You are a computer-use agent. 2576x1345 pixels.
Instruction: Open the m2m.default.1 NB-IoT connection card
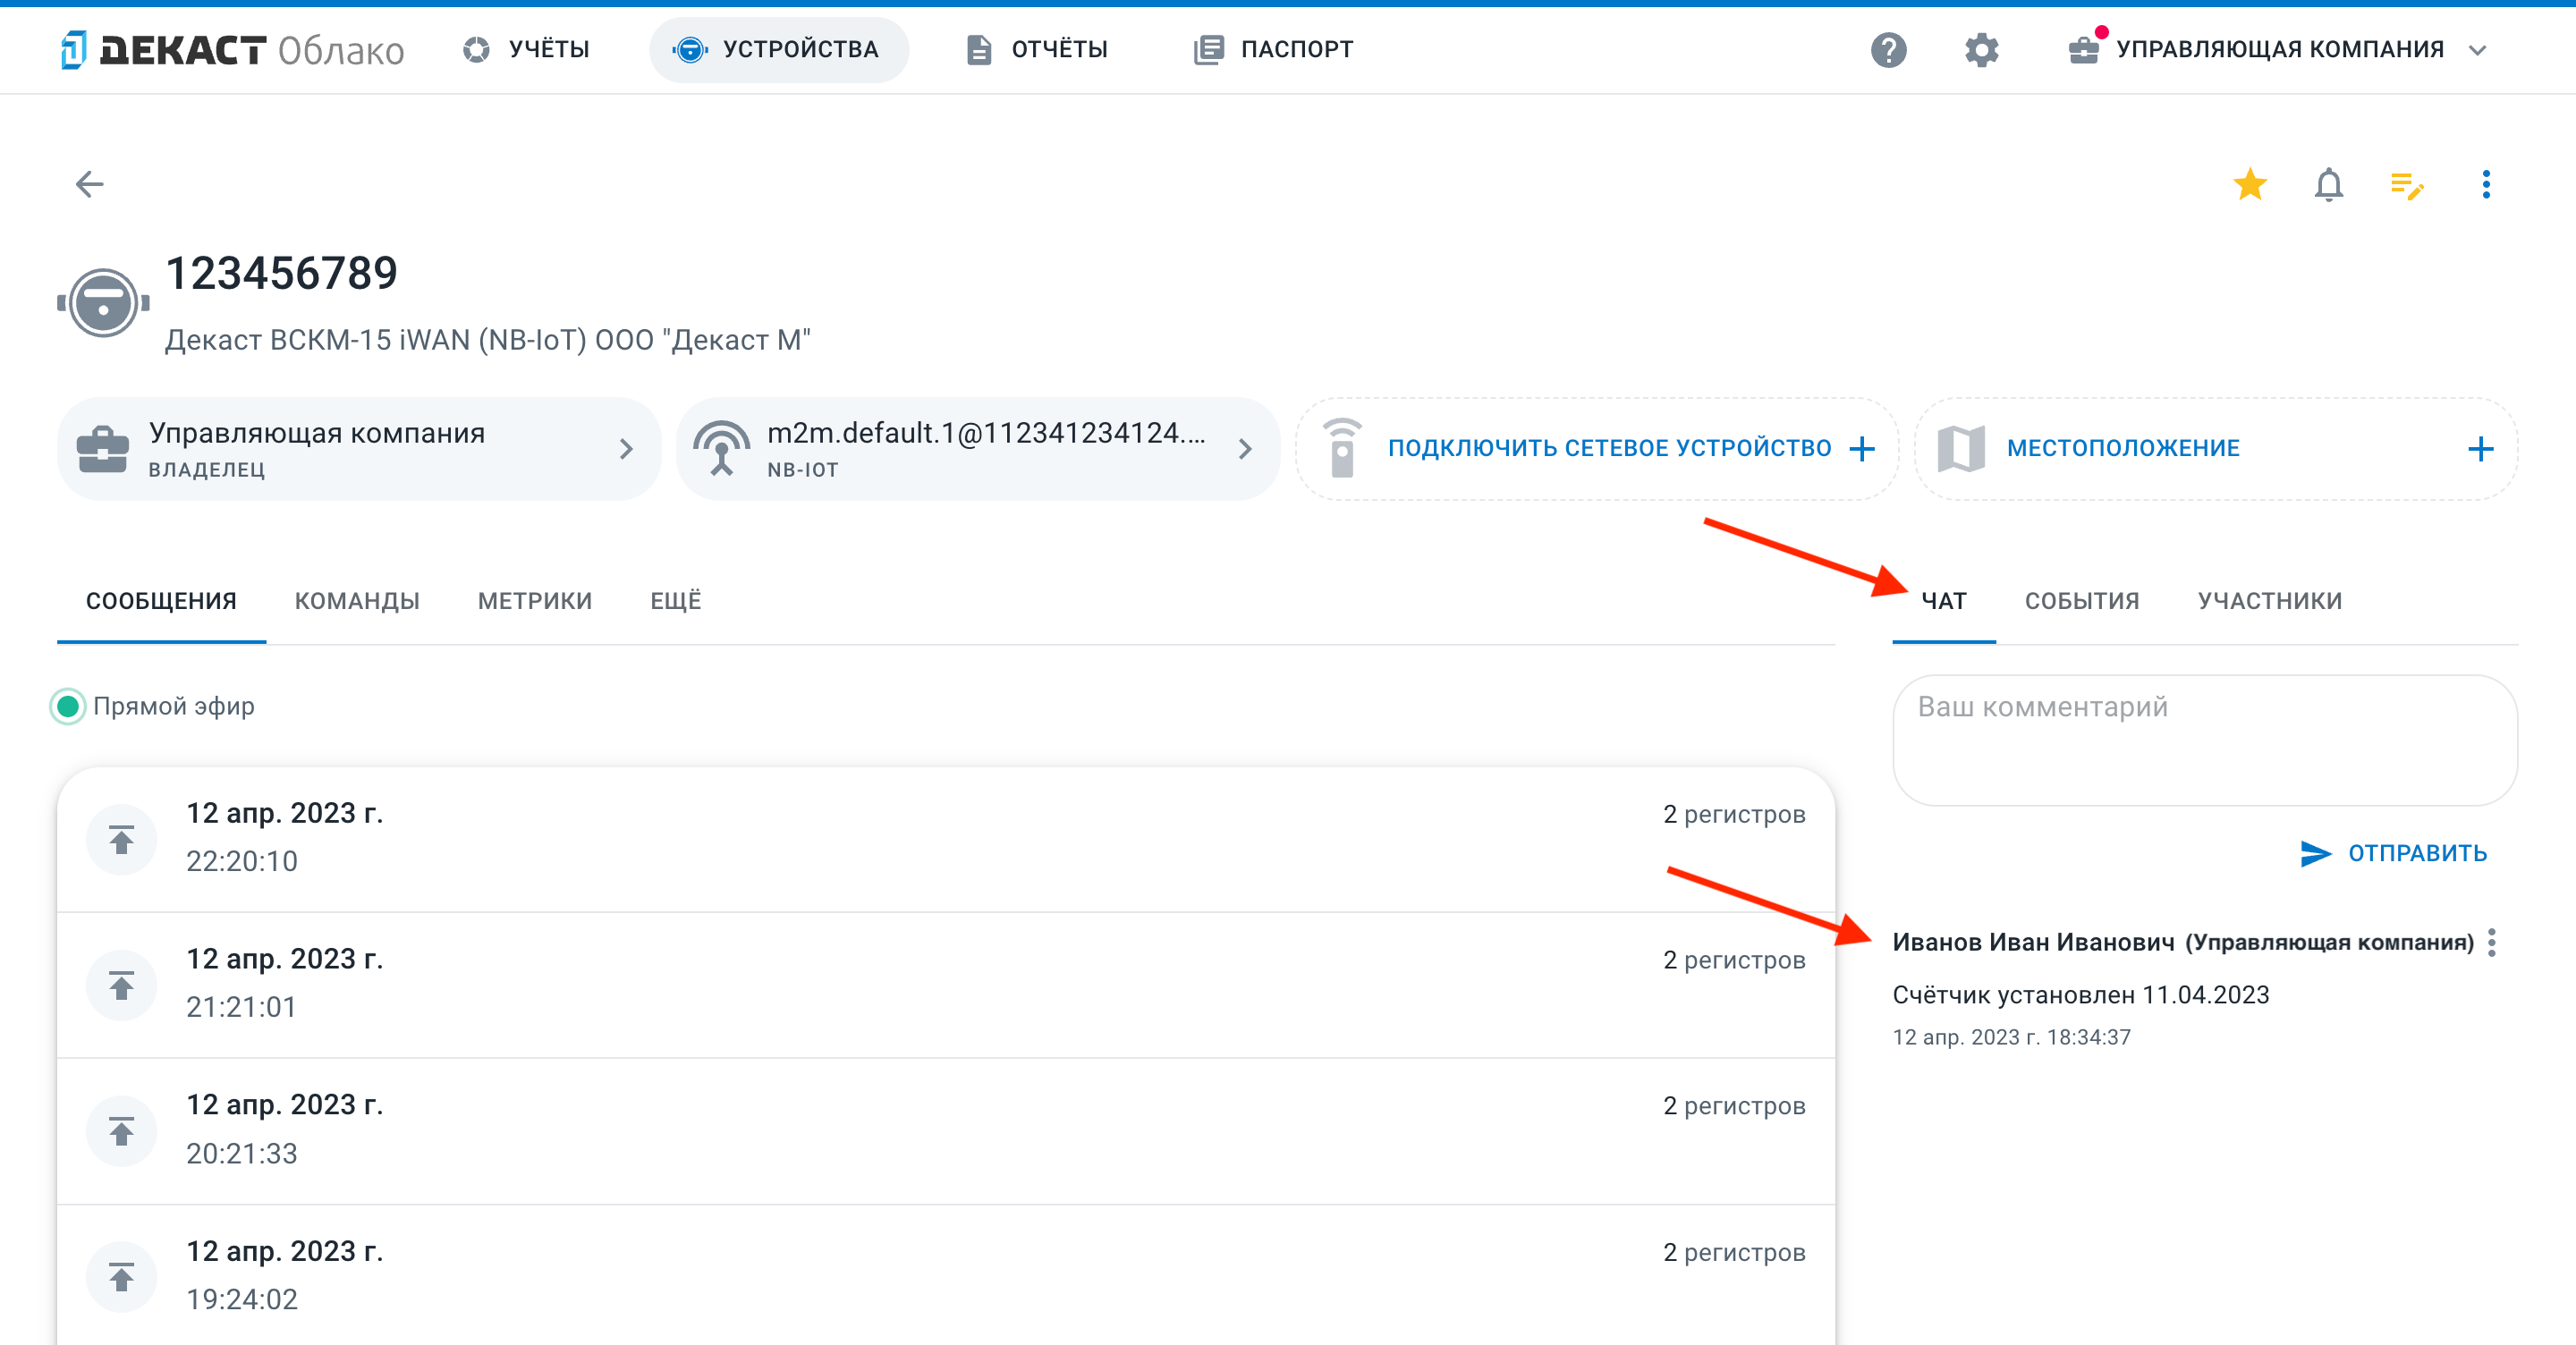coord(978,449)
